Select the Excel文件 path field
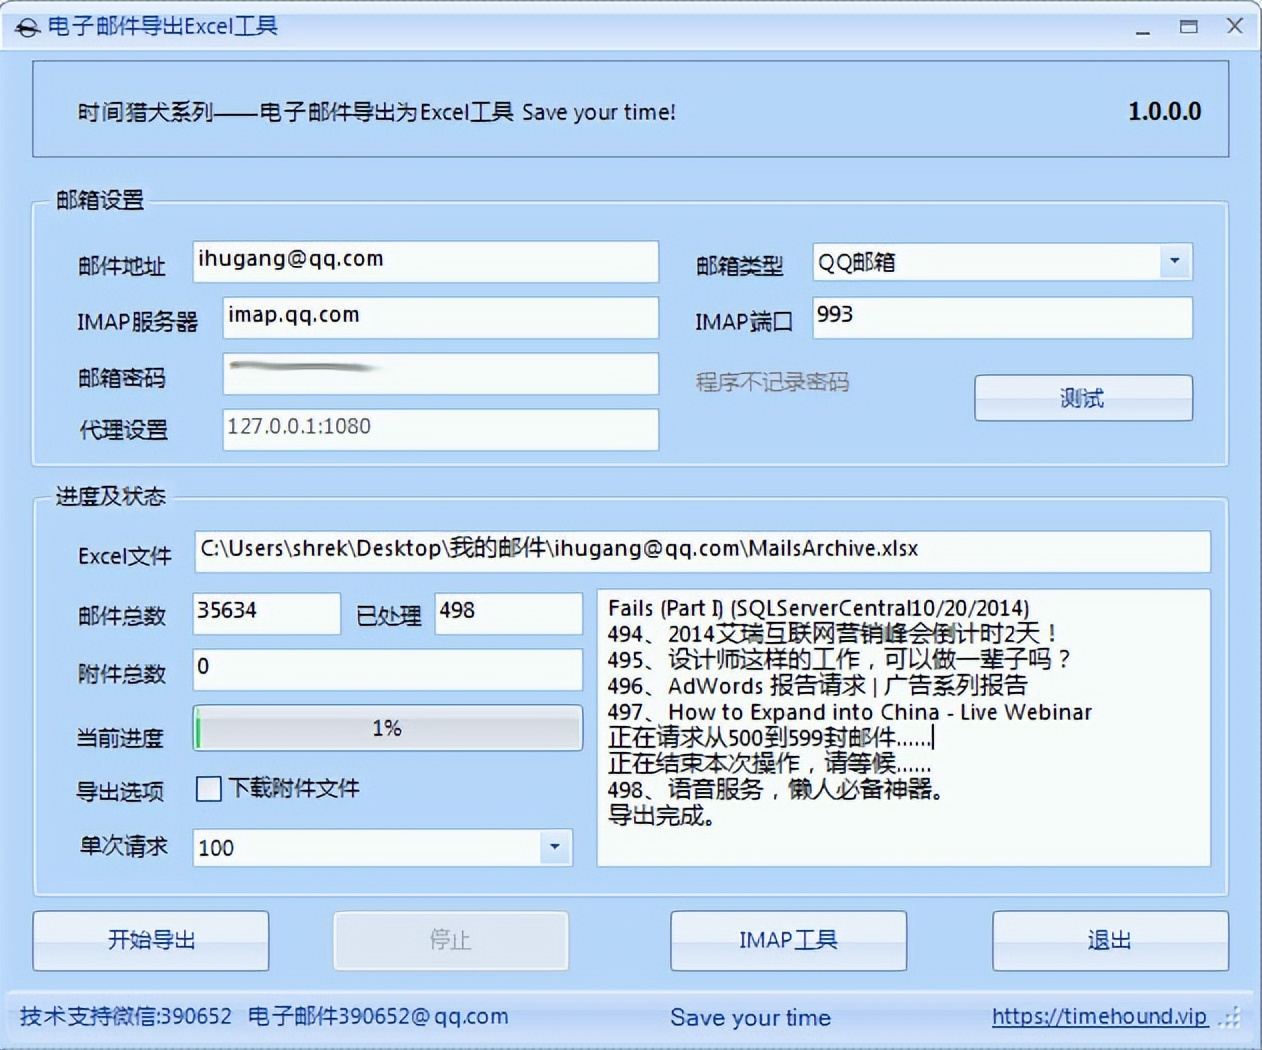The width and height of the screenshot is (1262, 1050). point(700,551)
